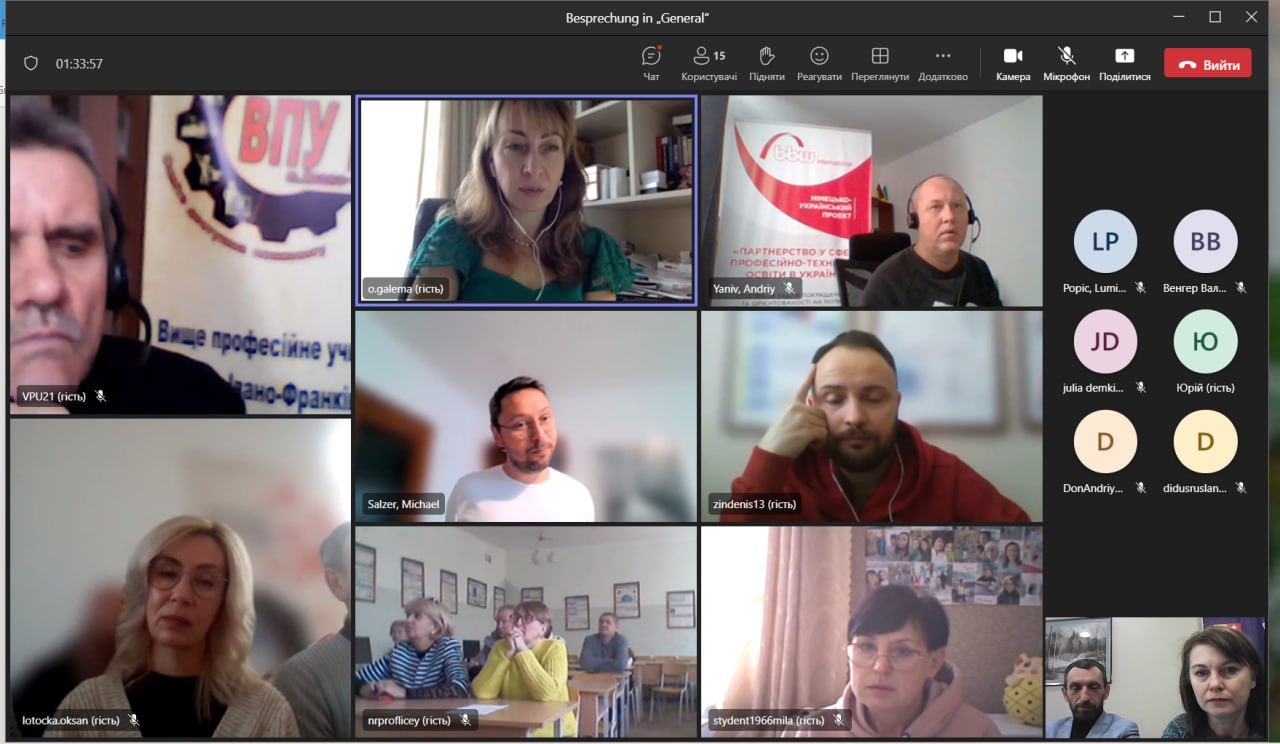This screenshot has width=1280, height=744.
Task: Click the o.galema video tile
Action: (x=526, y=200)
